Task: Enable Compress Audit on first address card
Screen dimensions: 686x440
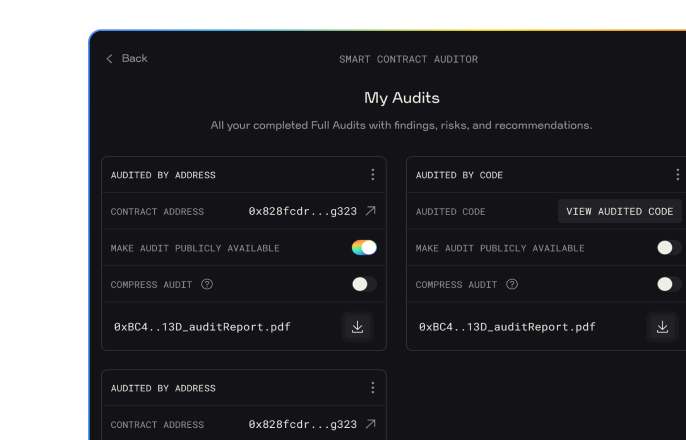Action: (x=364, y=284)
